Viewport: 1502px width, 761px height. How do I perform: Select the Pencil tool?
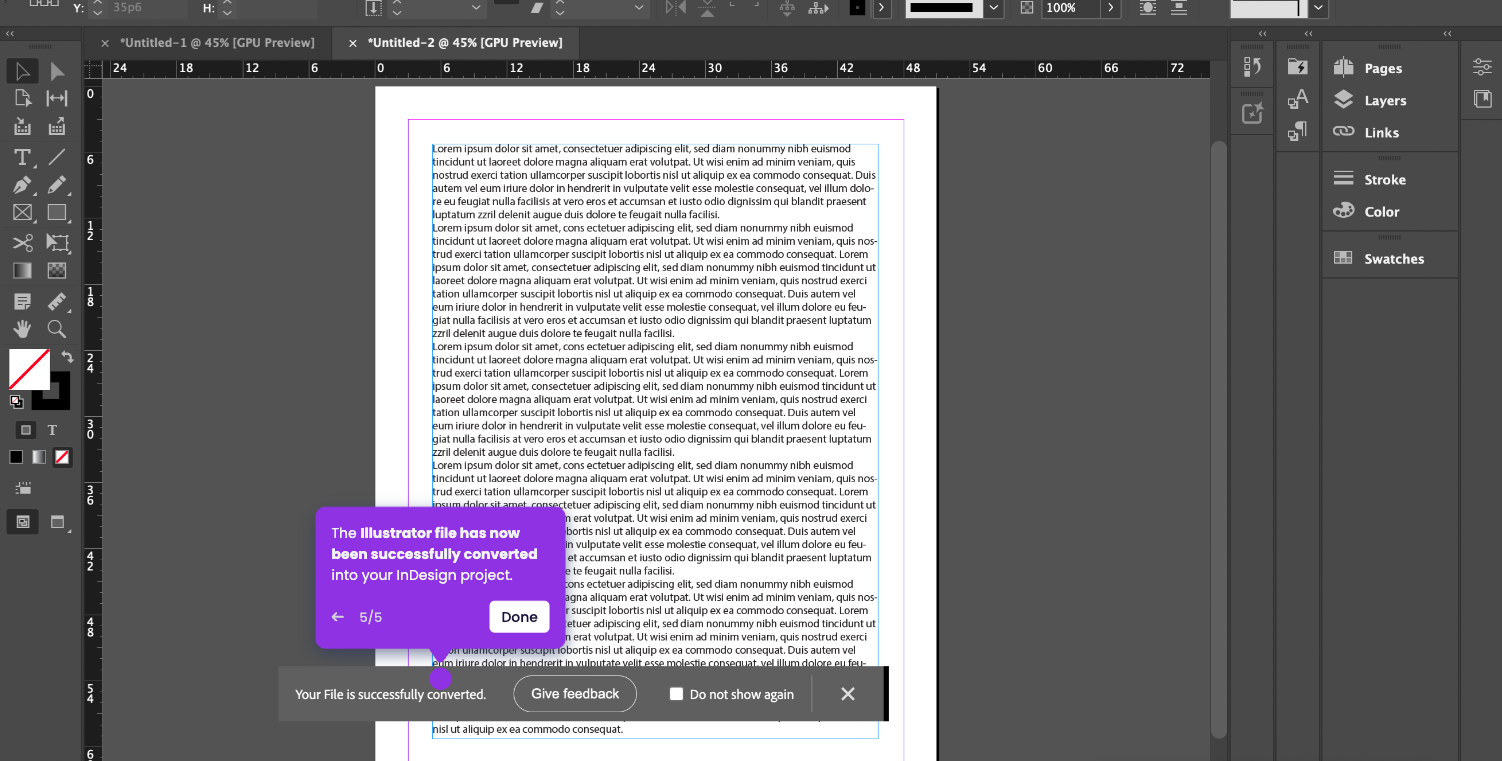pyautogui.click(x=57, y=185)
